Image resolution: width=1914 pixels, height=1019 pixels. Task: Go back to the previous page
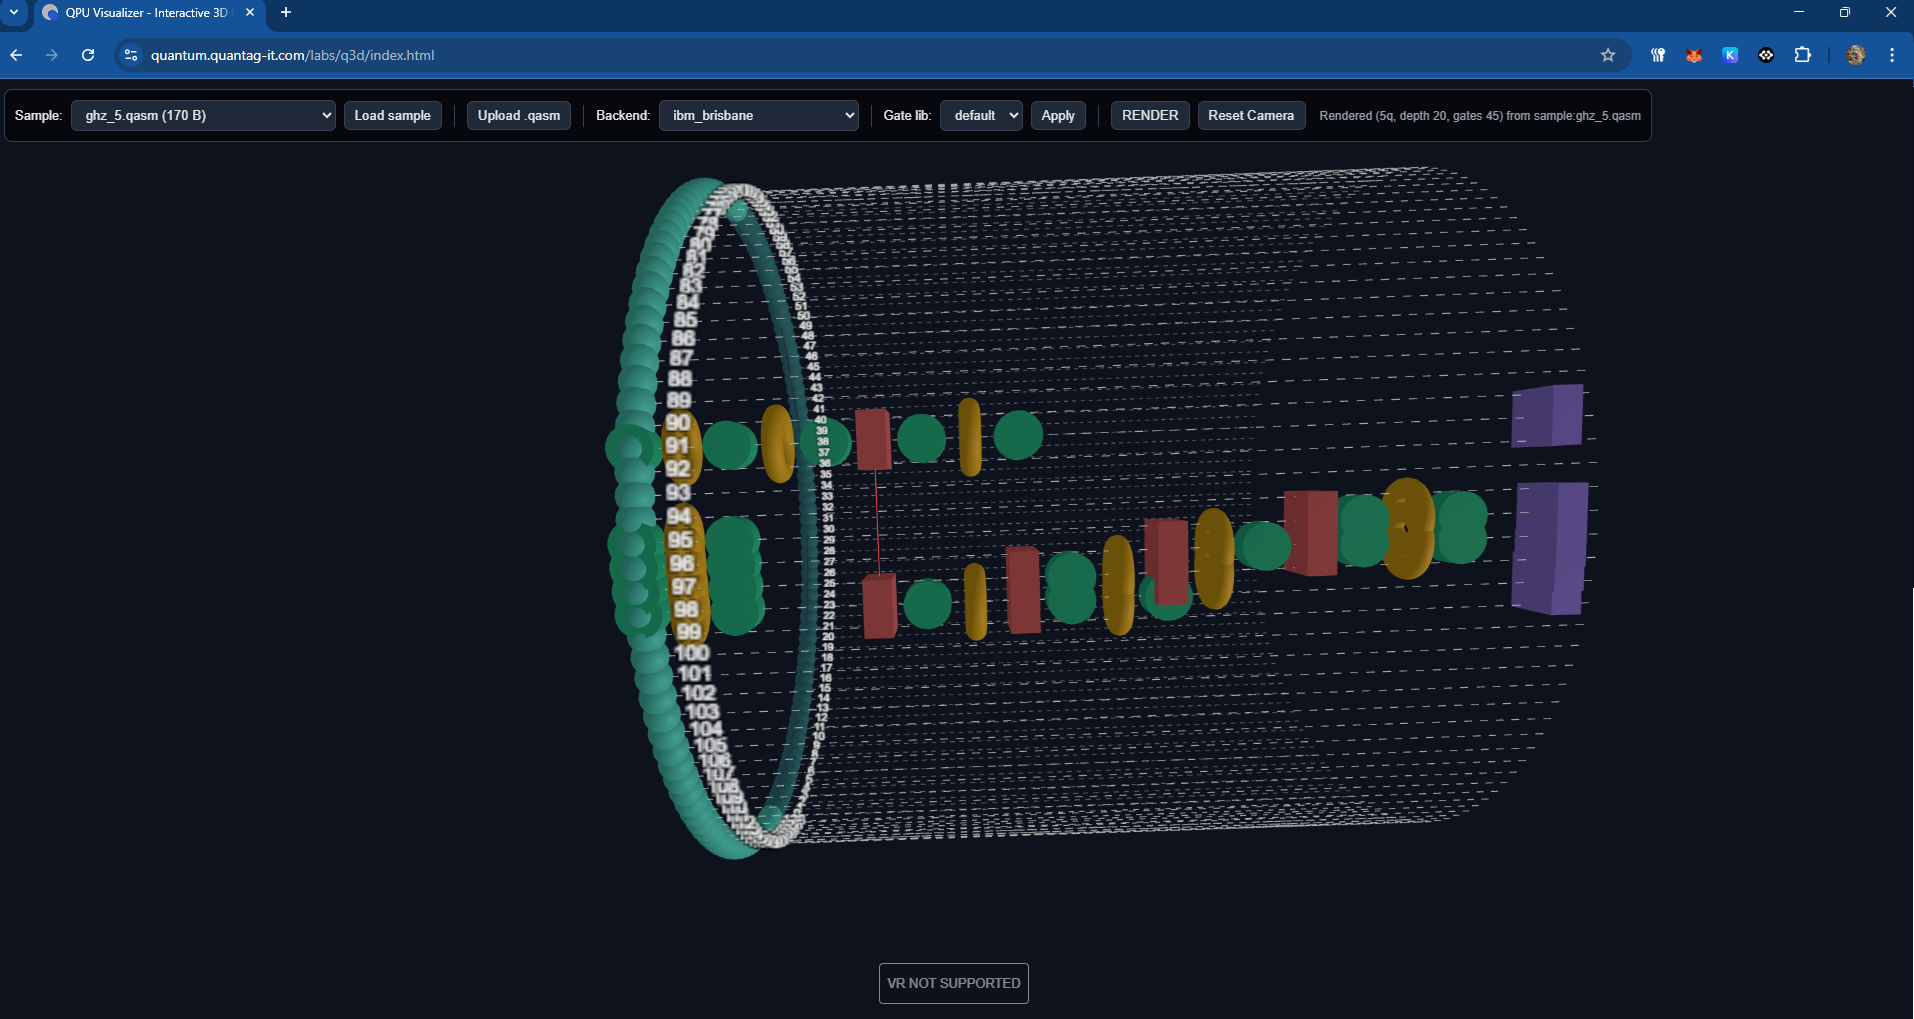pyautogui.click(x=17, y=55)
